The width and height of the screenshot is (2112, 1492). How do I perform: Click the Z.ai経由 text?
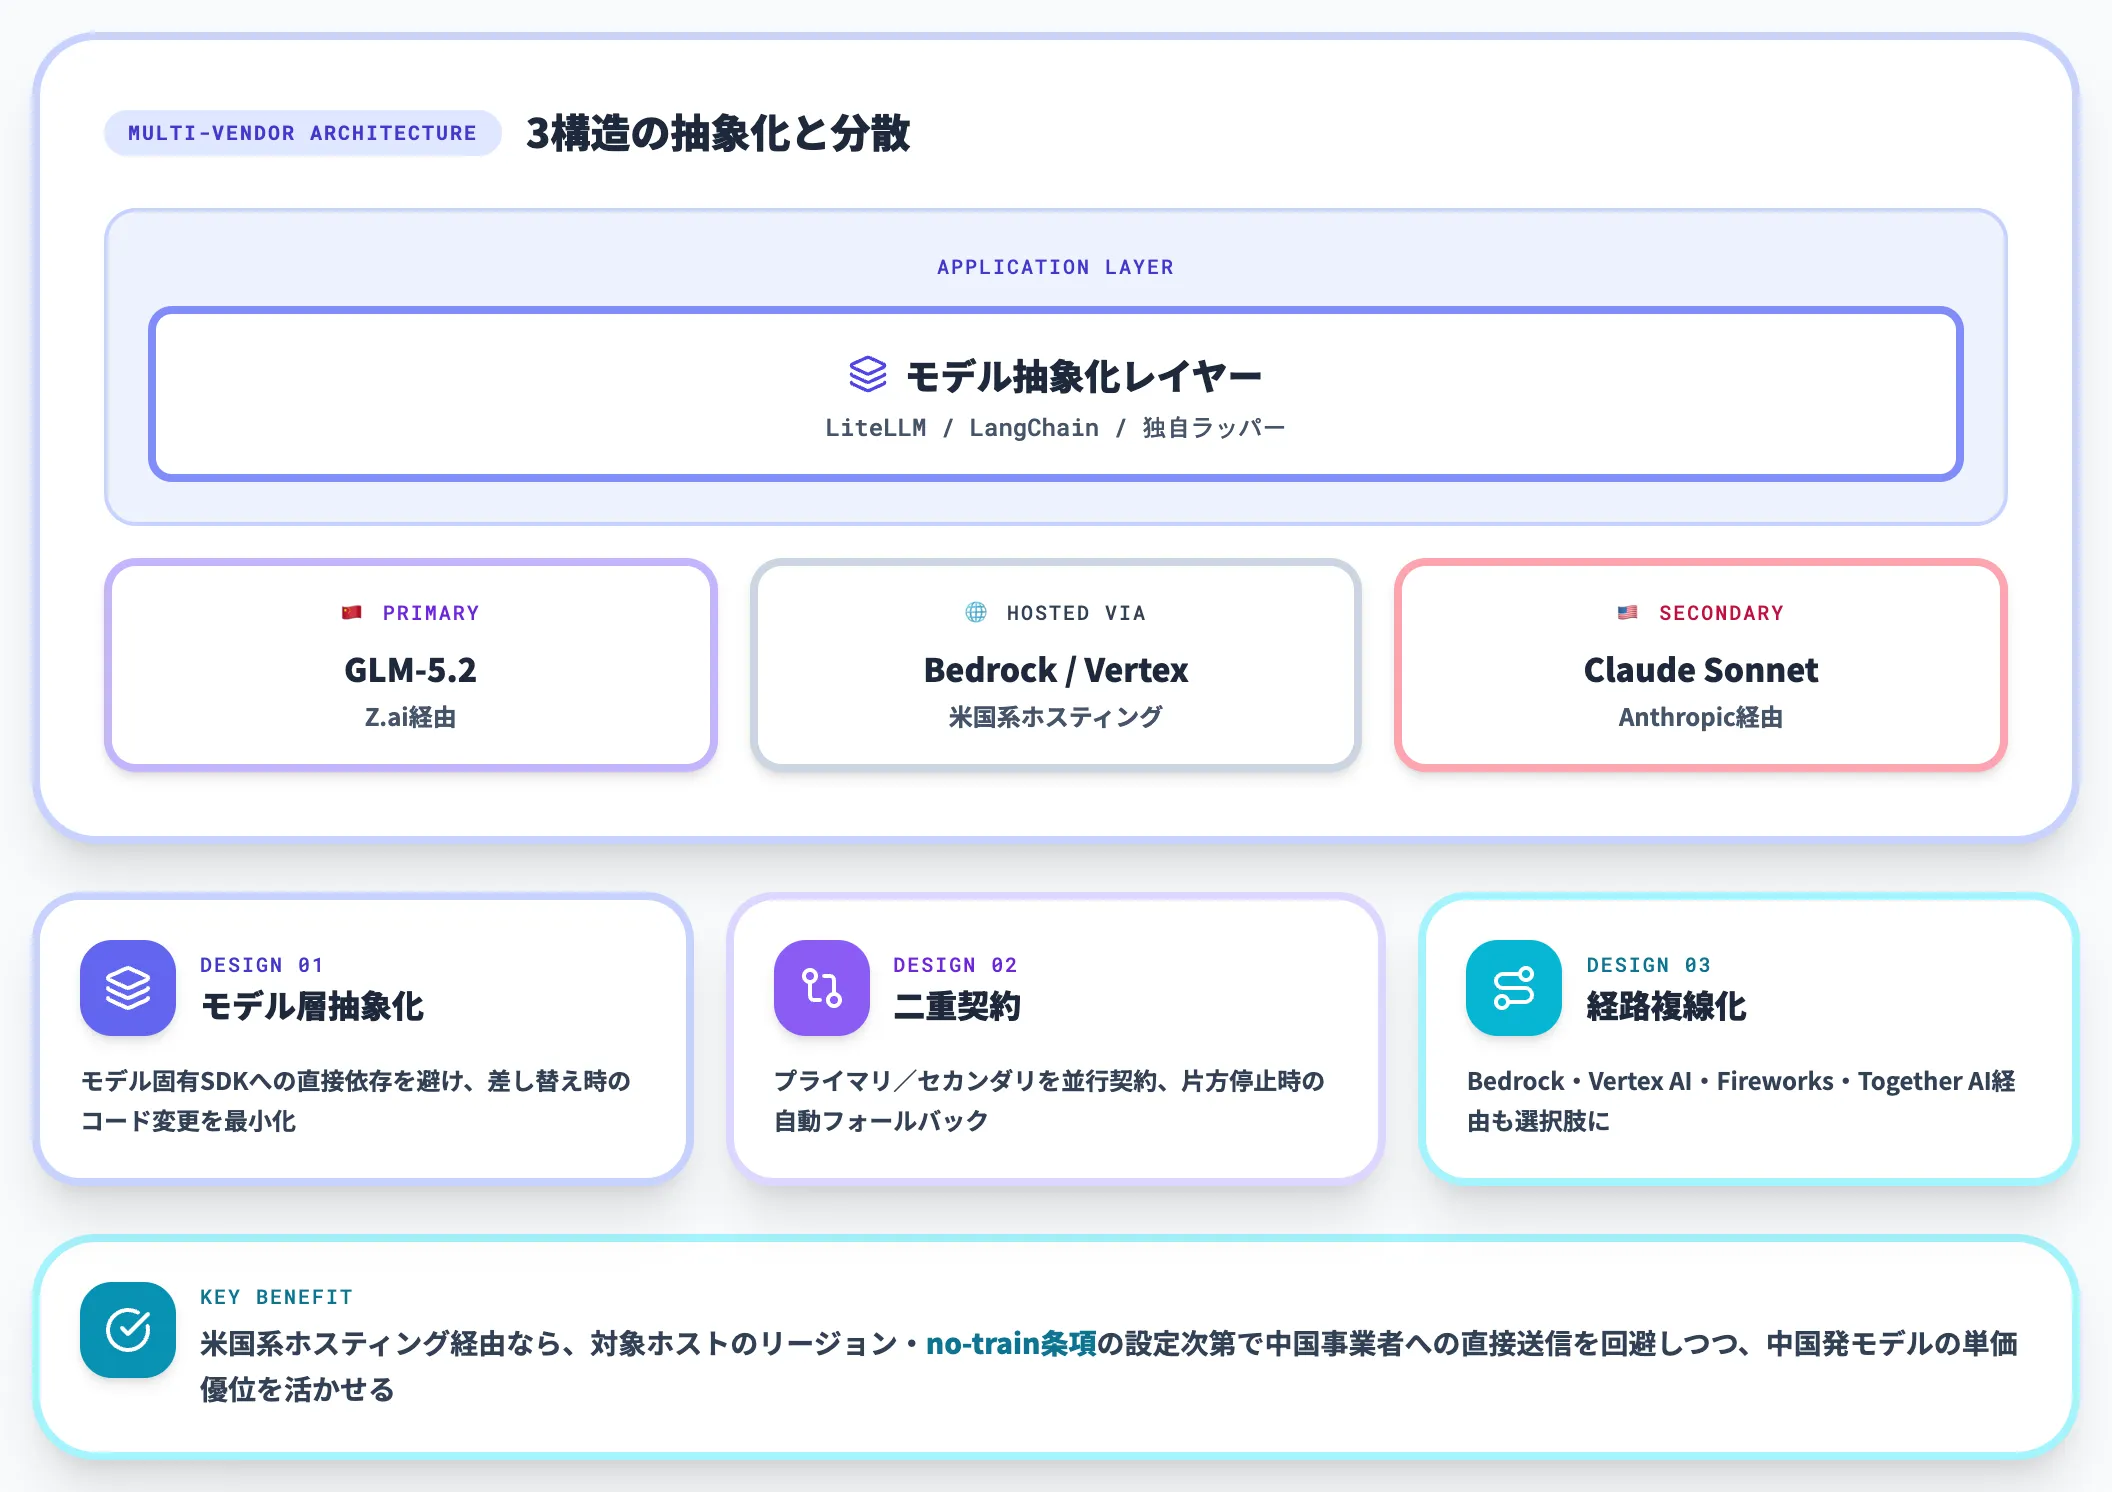pos(411,717)
